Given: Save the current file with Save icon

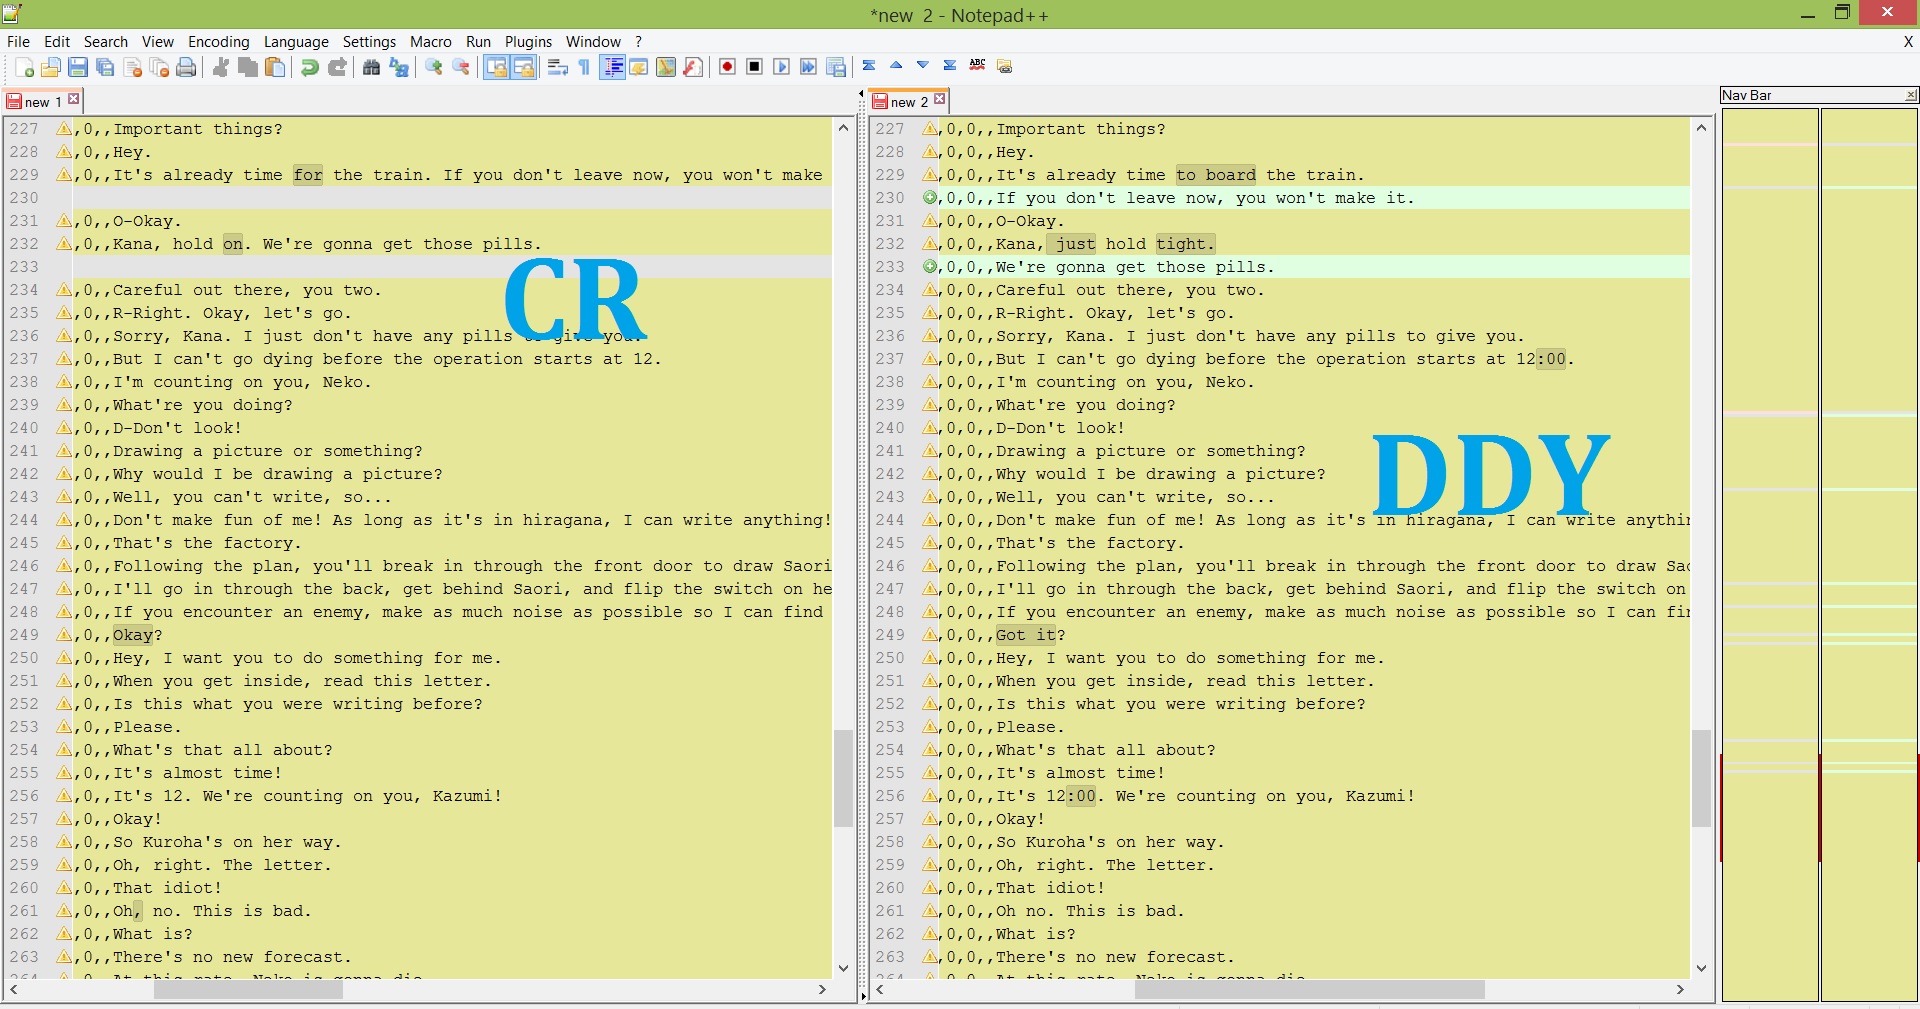Looking at the screenshot, I should pyautogui.click(x=78, y=67).
